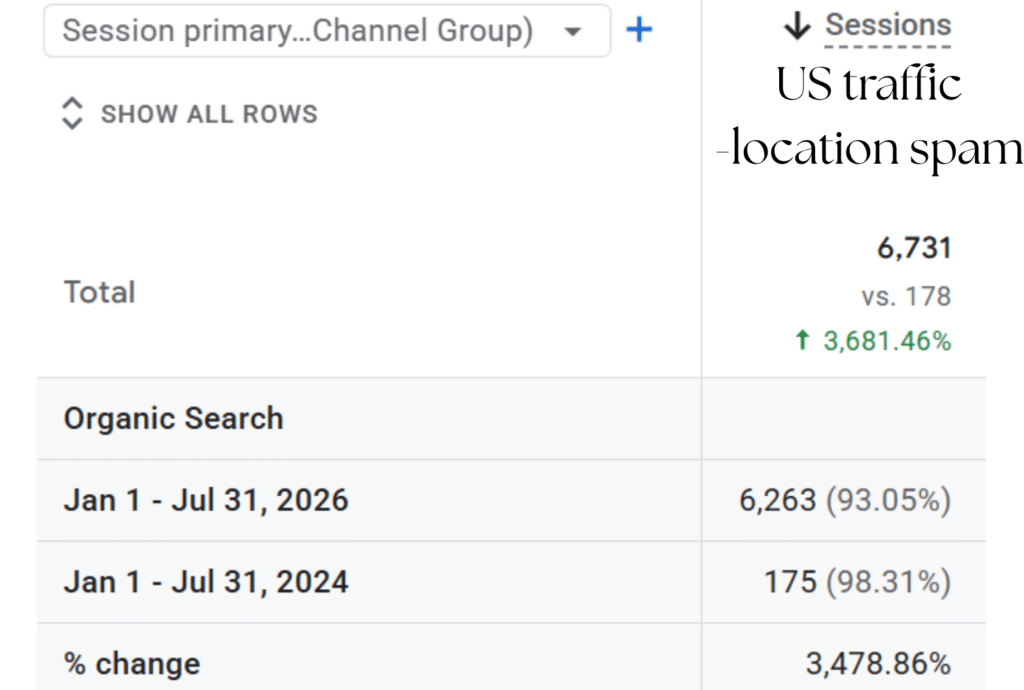Select the Organic Search row
The width and height of the screenshot is (1024, 690).
coord(511,418)
